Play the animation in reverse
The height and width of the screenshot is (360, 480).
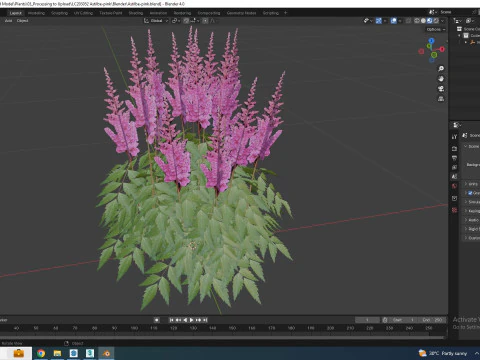click(185, 320)
